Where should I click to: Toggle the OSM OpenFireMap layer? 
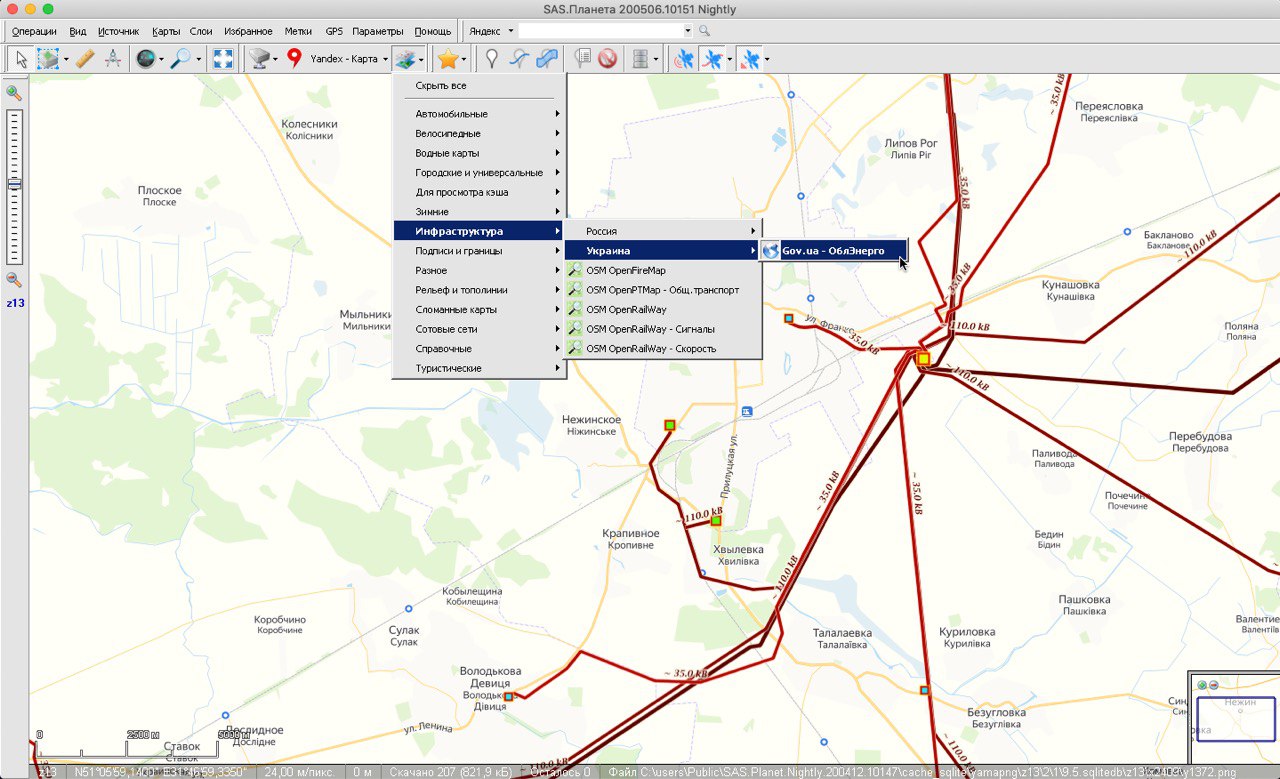(x=663, y=270)
